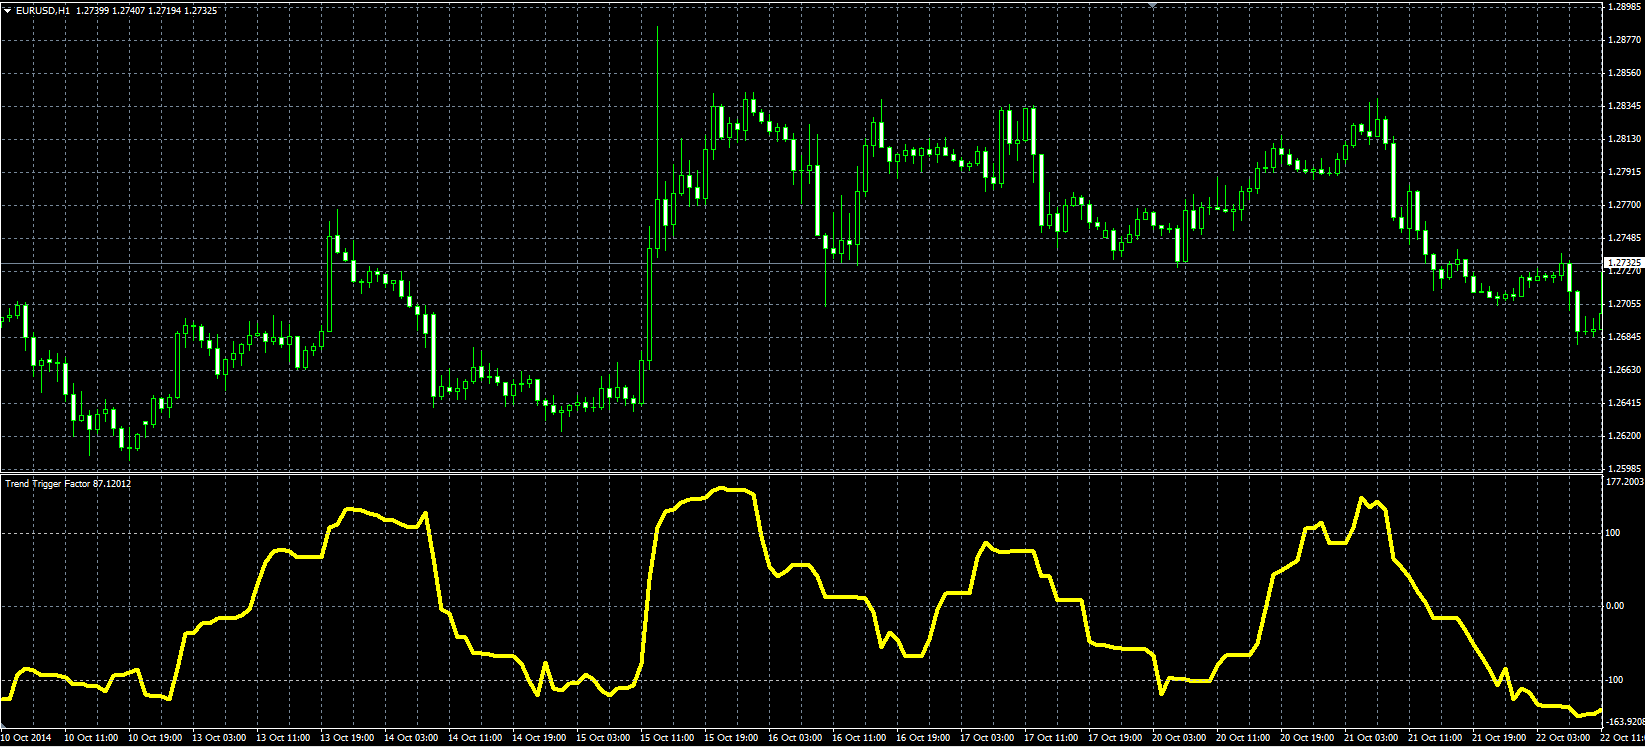Click the 1.27055 price axis label
The image size is (1645, 747).
tap(1625, 304)
